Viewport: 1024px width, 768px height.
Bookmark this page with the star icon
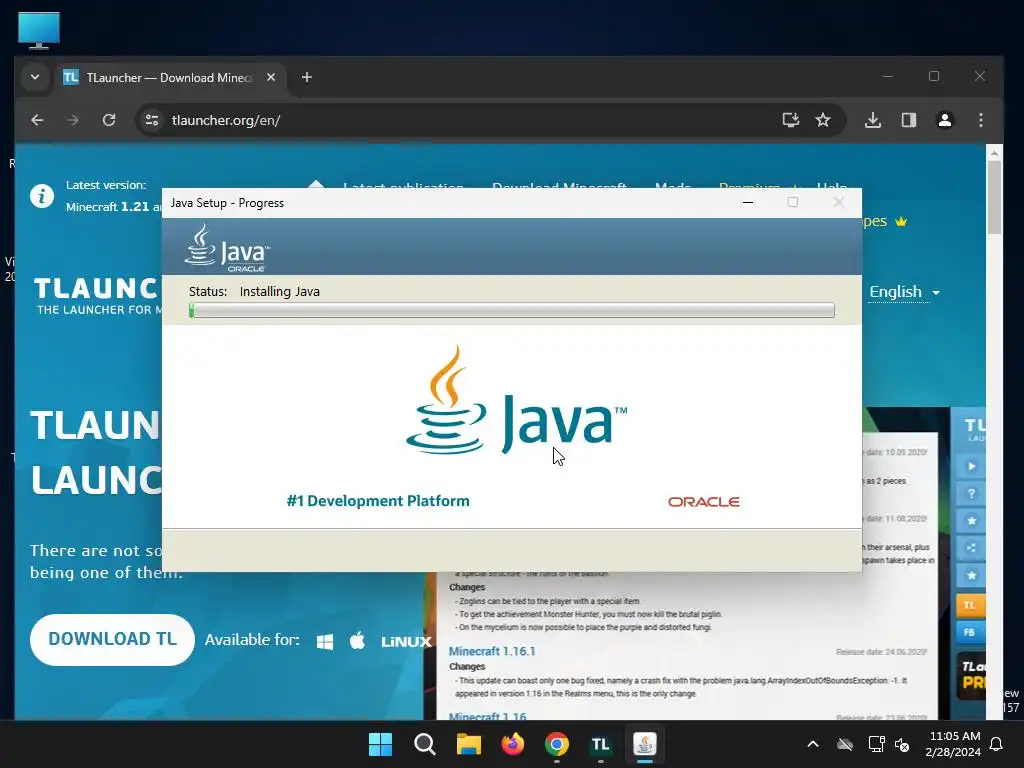[x=823, y=120]
